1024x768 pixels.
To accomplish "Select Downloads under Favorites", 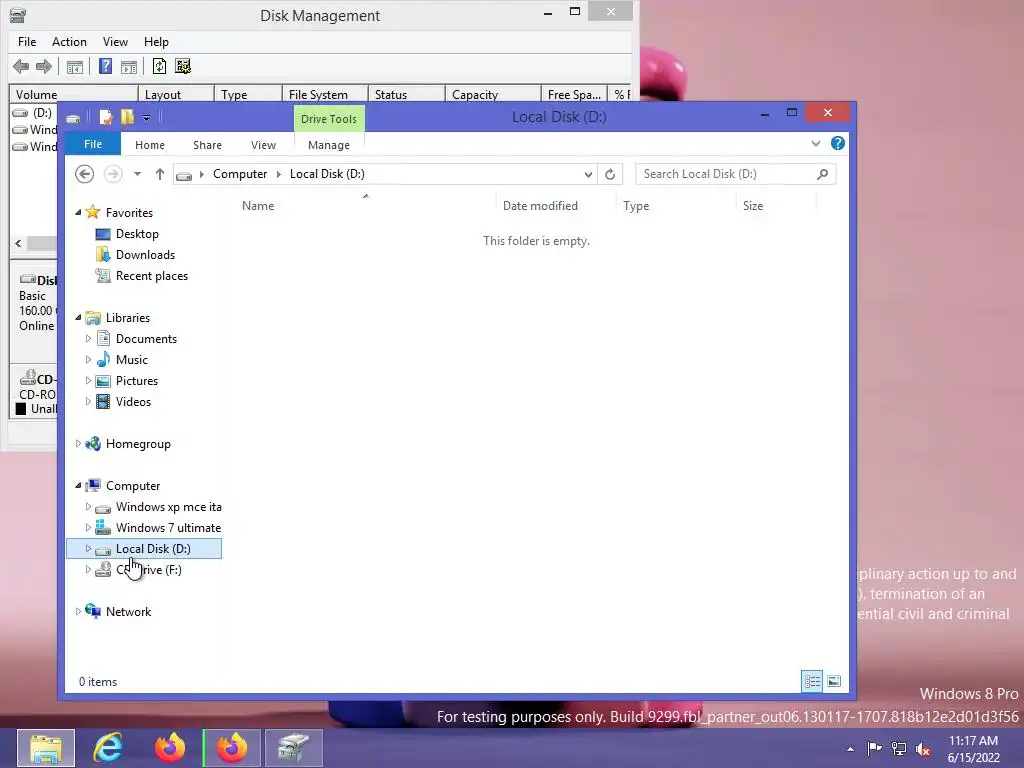I will click(145, 255).
